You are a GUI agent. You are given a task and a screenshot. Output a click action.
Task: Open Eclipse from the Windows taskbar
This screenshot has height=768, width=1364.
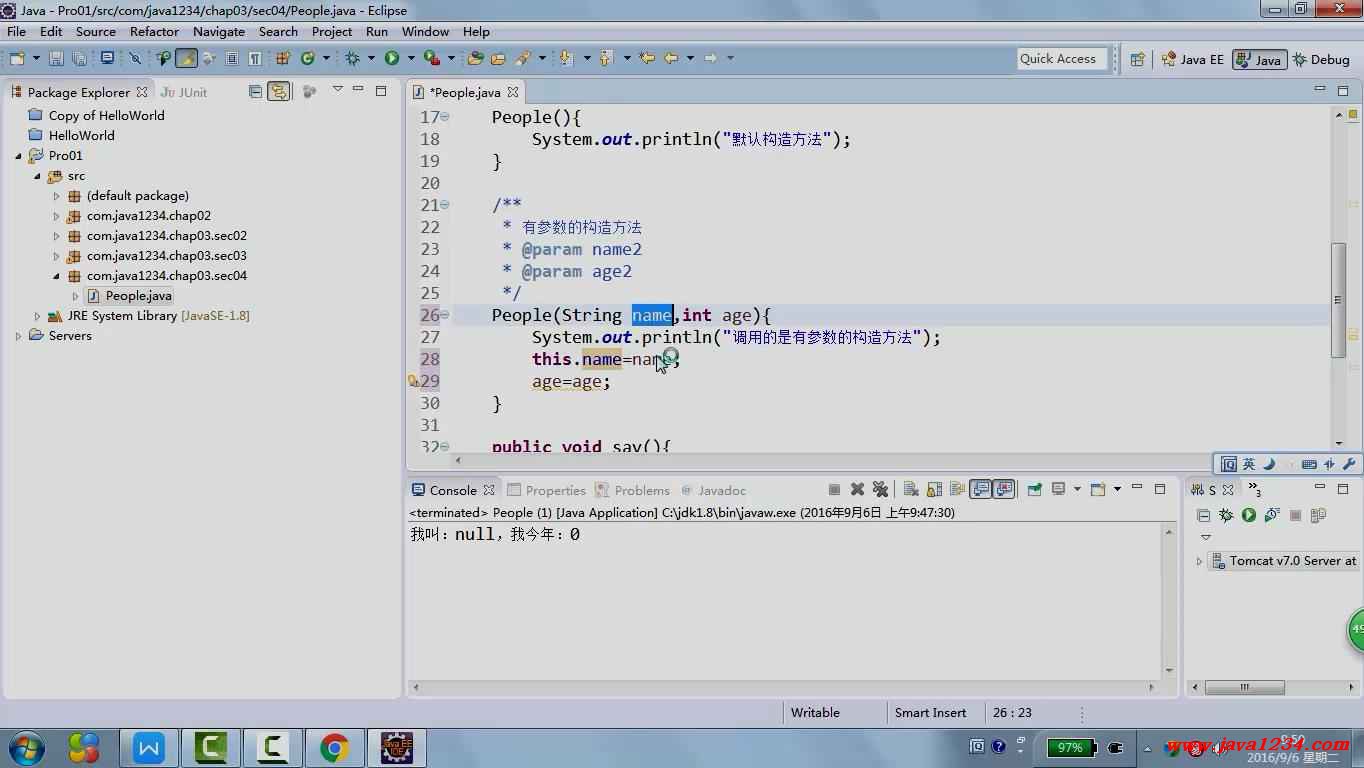(397, 747)
